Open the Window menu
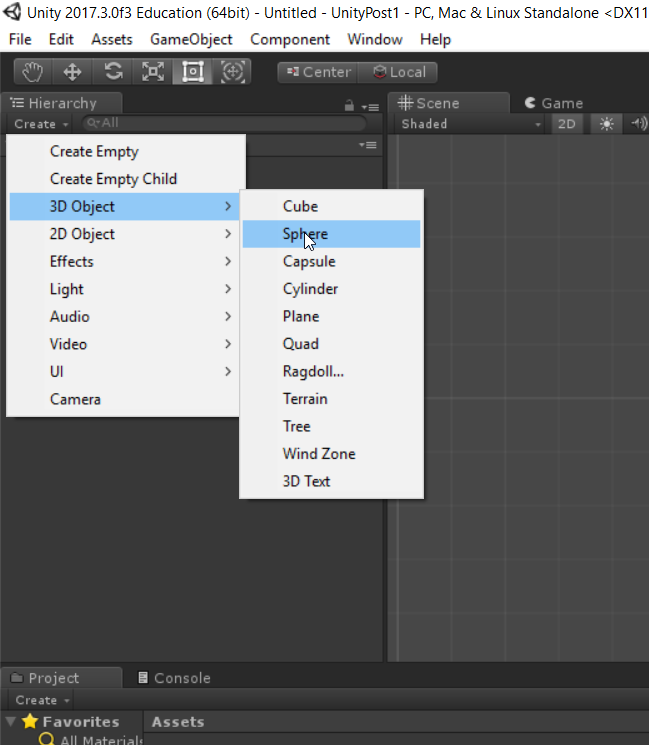 [x=375, y=39]
